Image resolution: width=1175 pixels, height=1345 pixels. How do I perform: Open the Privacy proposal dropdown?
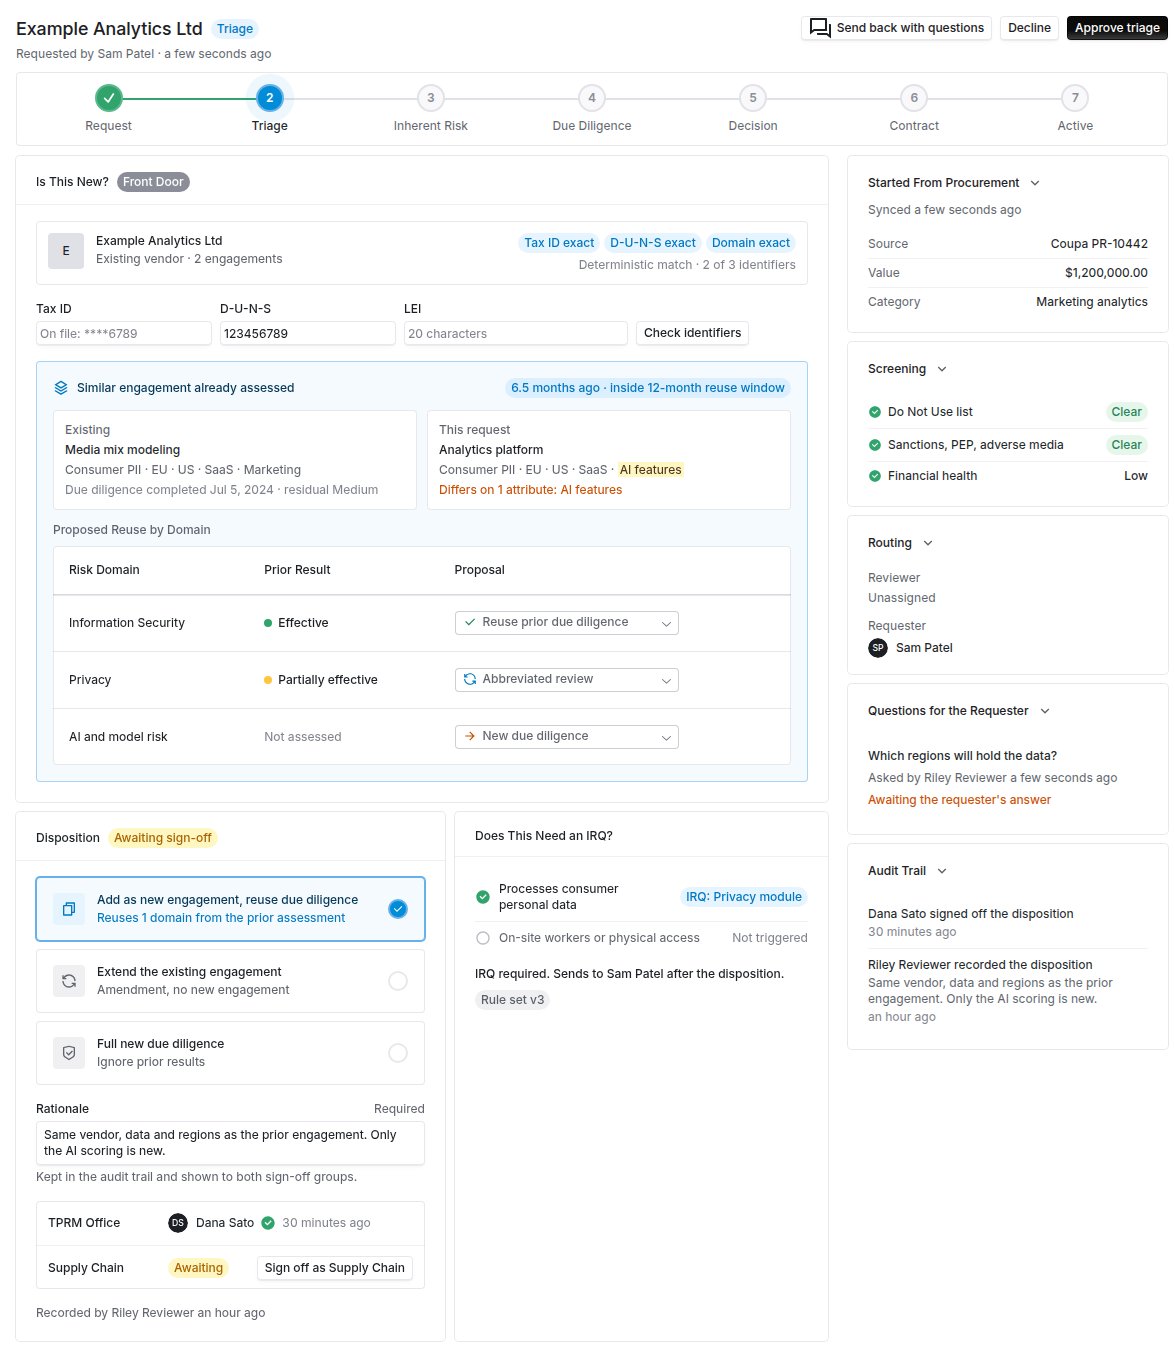tap(566, 680)
